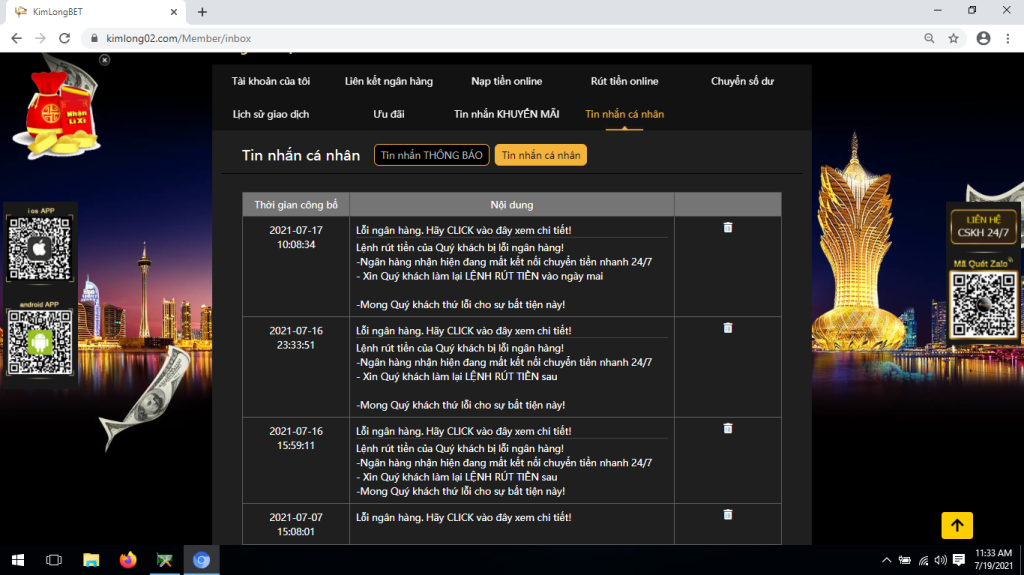This screenshot has width=1024, height=575.
Task: Open the Nạp tiền online tab
Action: (x=506, y=81)
